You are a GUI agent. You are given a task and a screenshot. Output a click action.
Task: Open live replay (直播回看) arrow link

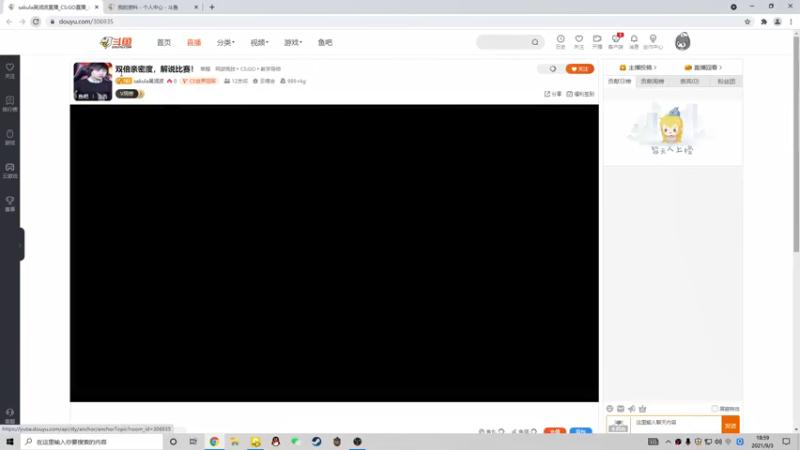pos(703,67)
